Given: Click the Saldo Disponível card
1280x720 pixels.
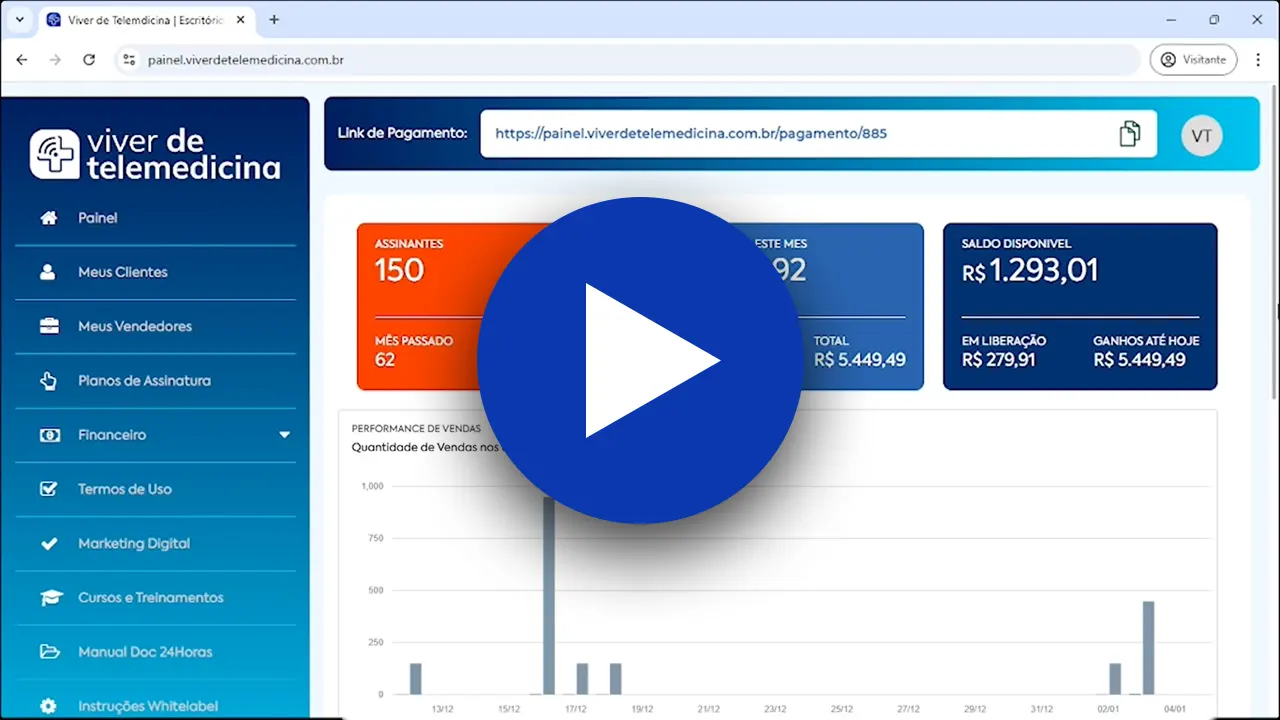Looking at the screenshot, I should 1080,306.
